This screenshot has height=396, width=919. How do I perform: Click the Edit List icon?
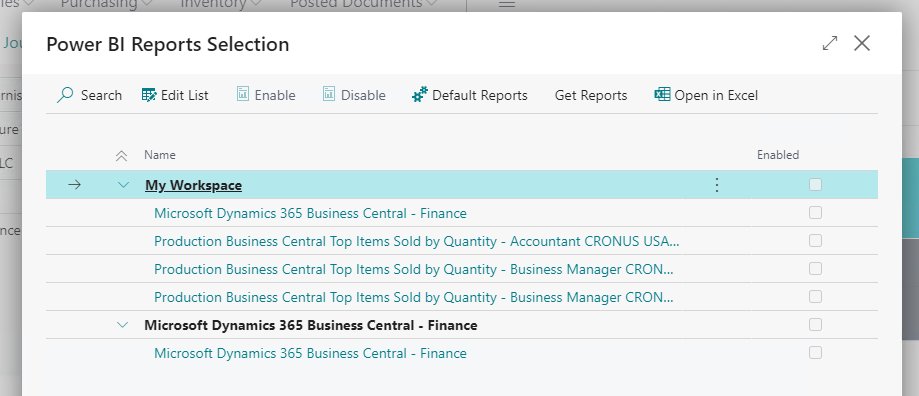click(149, 95)
